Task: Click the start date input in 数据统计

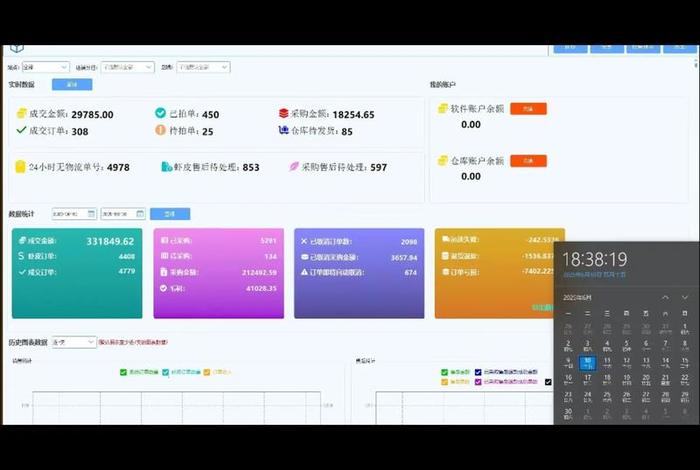Action: [x=74, y=214]
